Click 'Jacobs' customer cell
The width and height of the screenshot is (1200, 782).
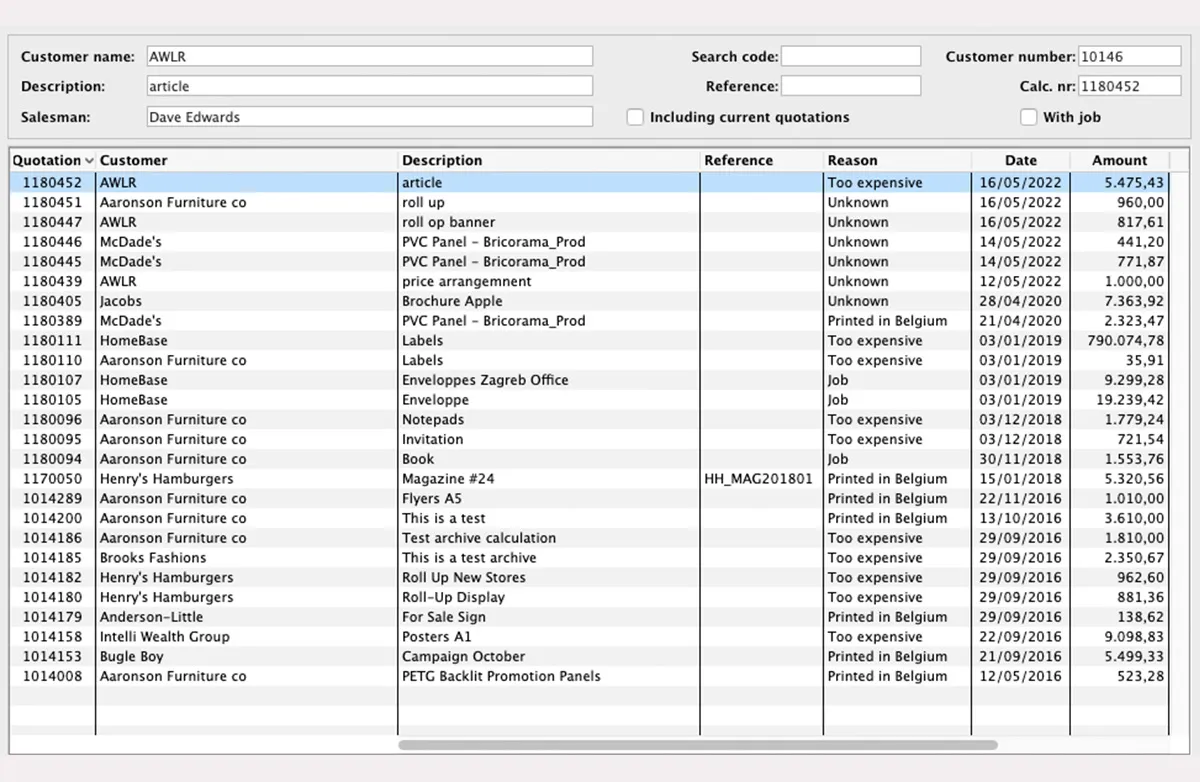(247, 301)
